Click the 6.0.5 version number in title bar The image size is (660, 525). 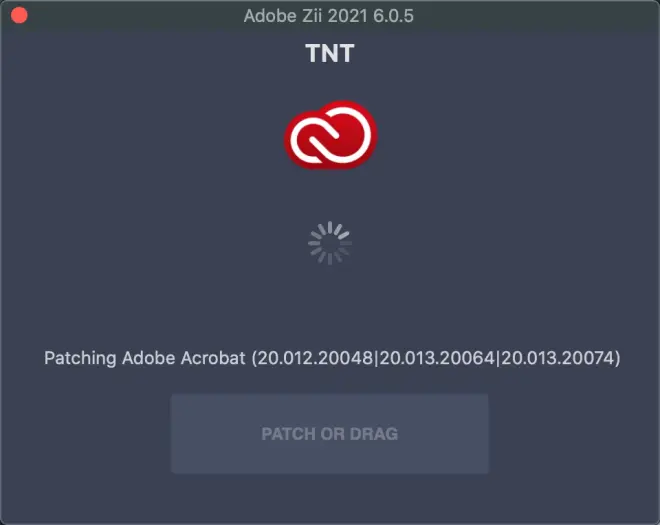tap(393, 16)
